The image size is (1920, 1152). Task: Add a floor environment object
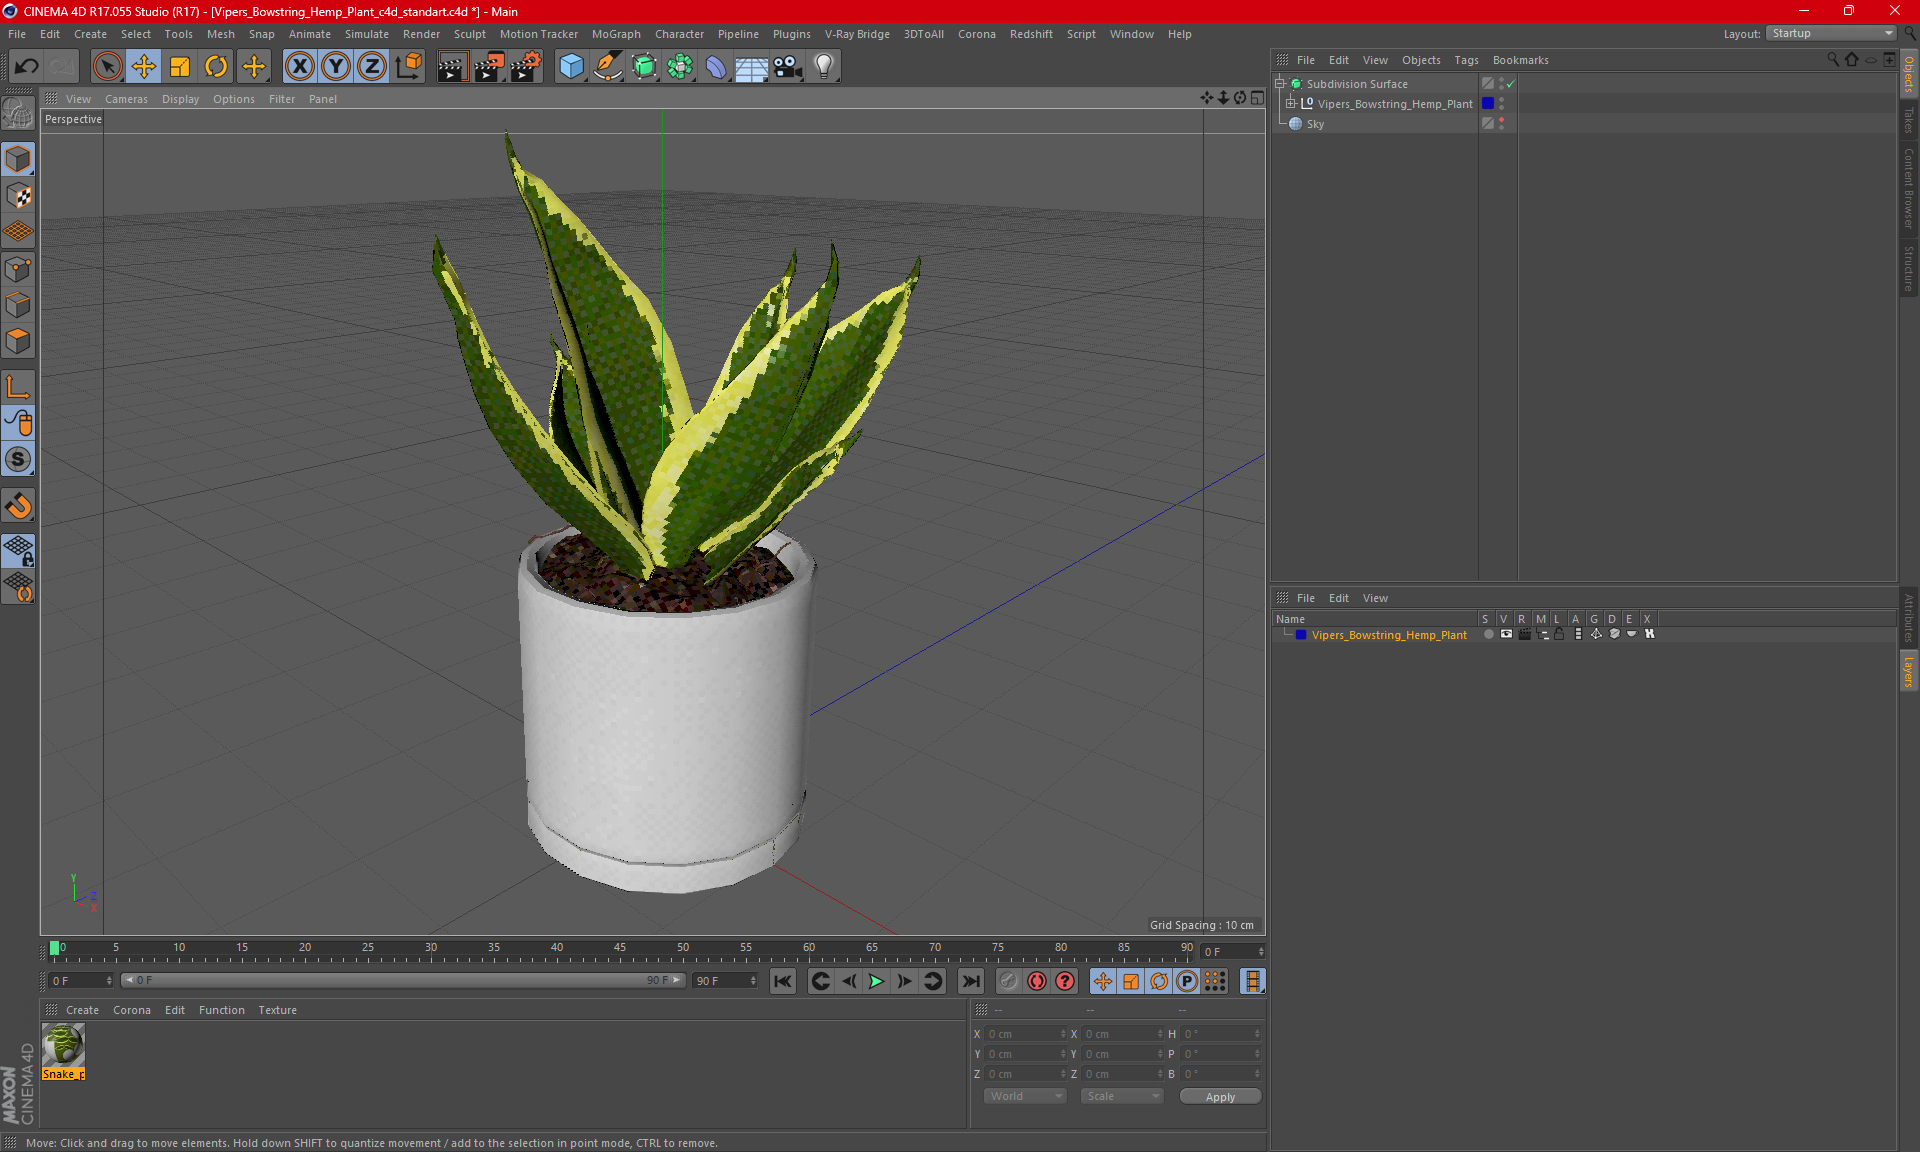pos(752,66)
